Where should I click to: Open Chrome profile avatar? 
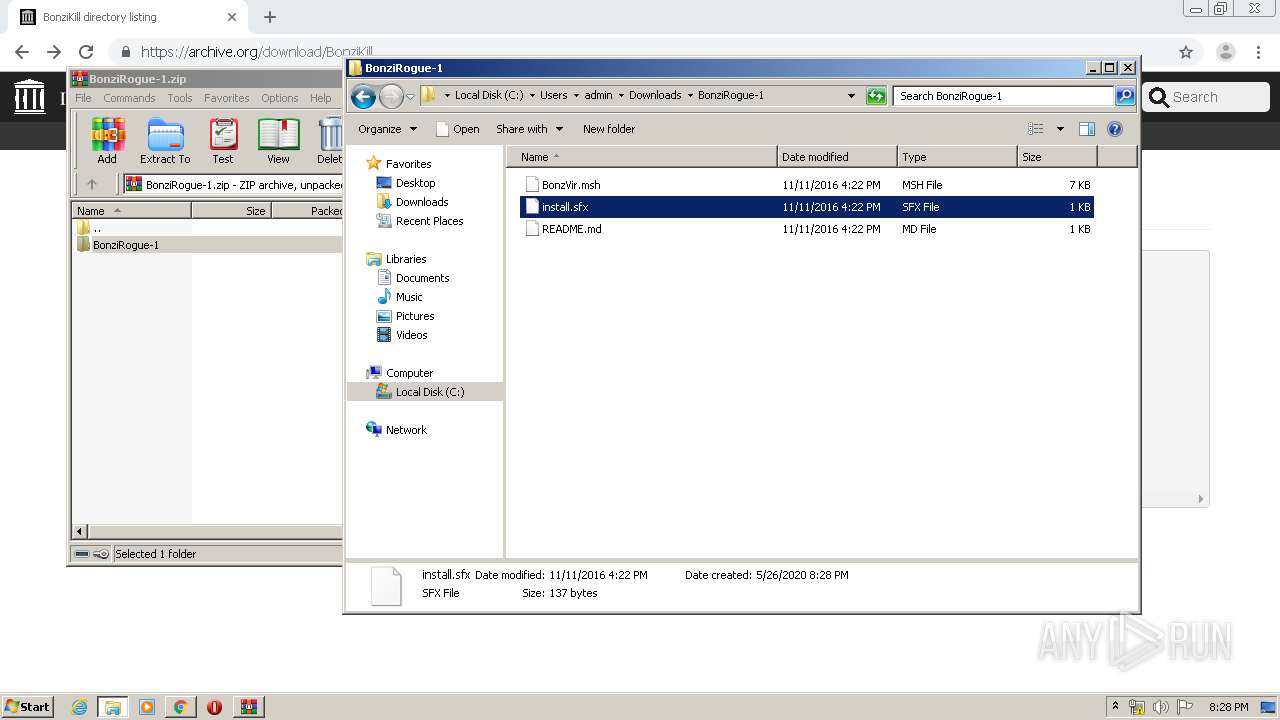(1226, 52)
